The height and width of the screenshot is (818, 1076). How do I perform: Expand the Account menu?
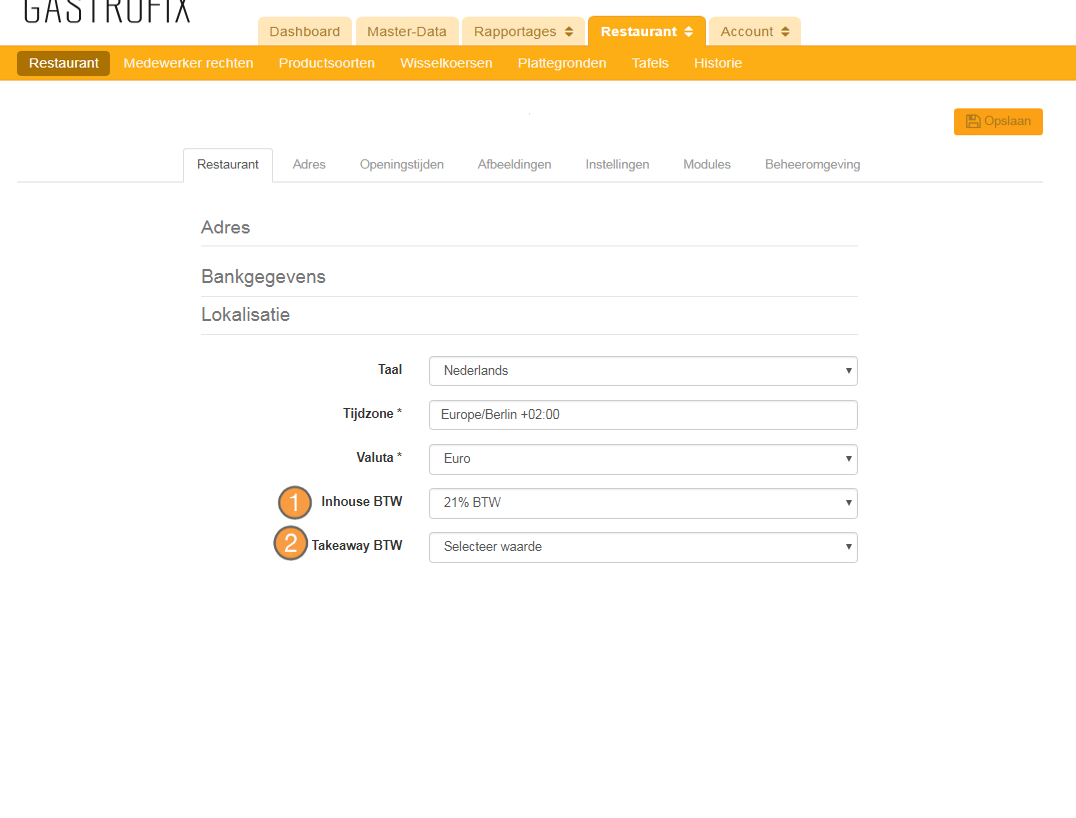754,31
